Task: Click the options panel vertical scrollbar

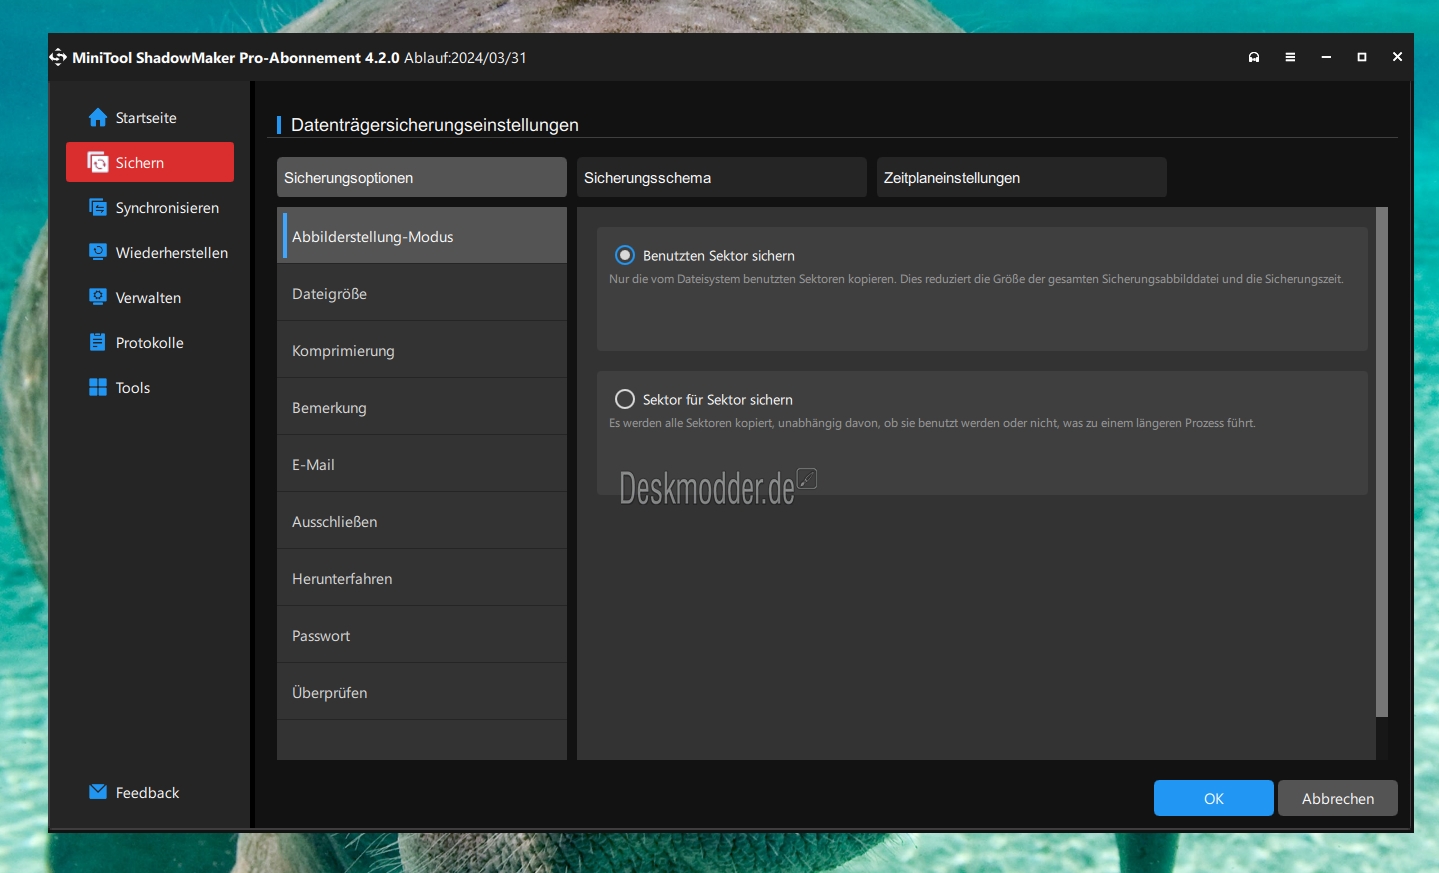Action: [x=1382, y=462]
